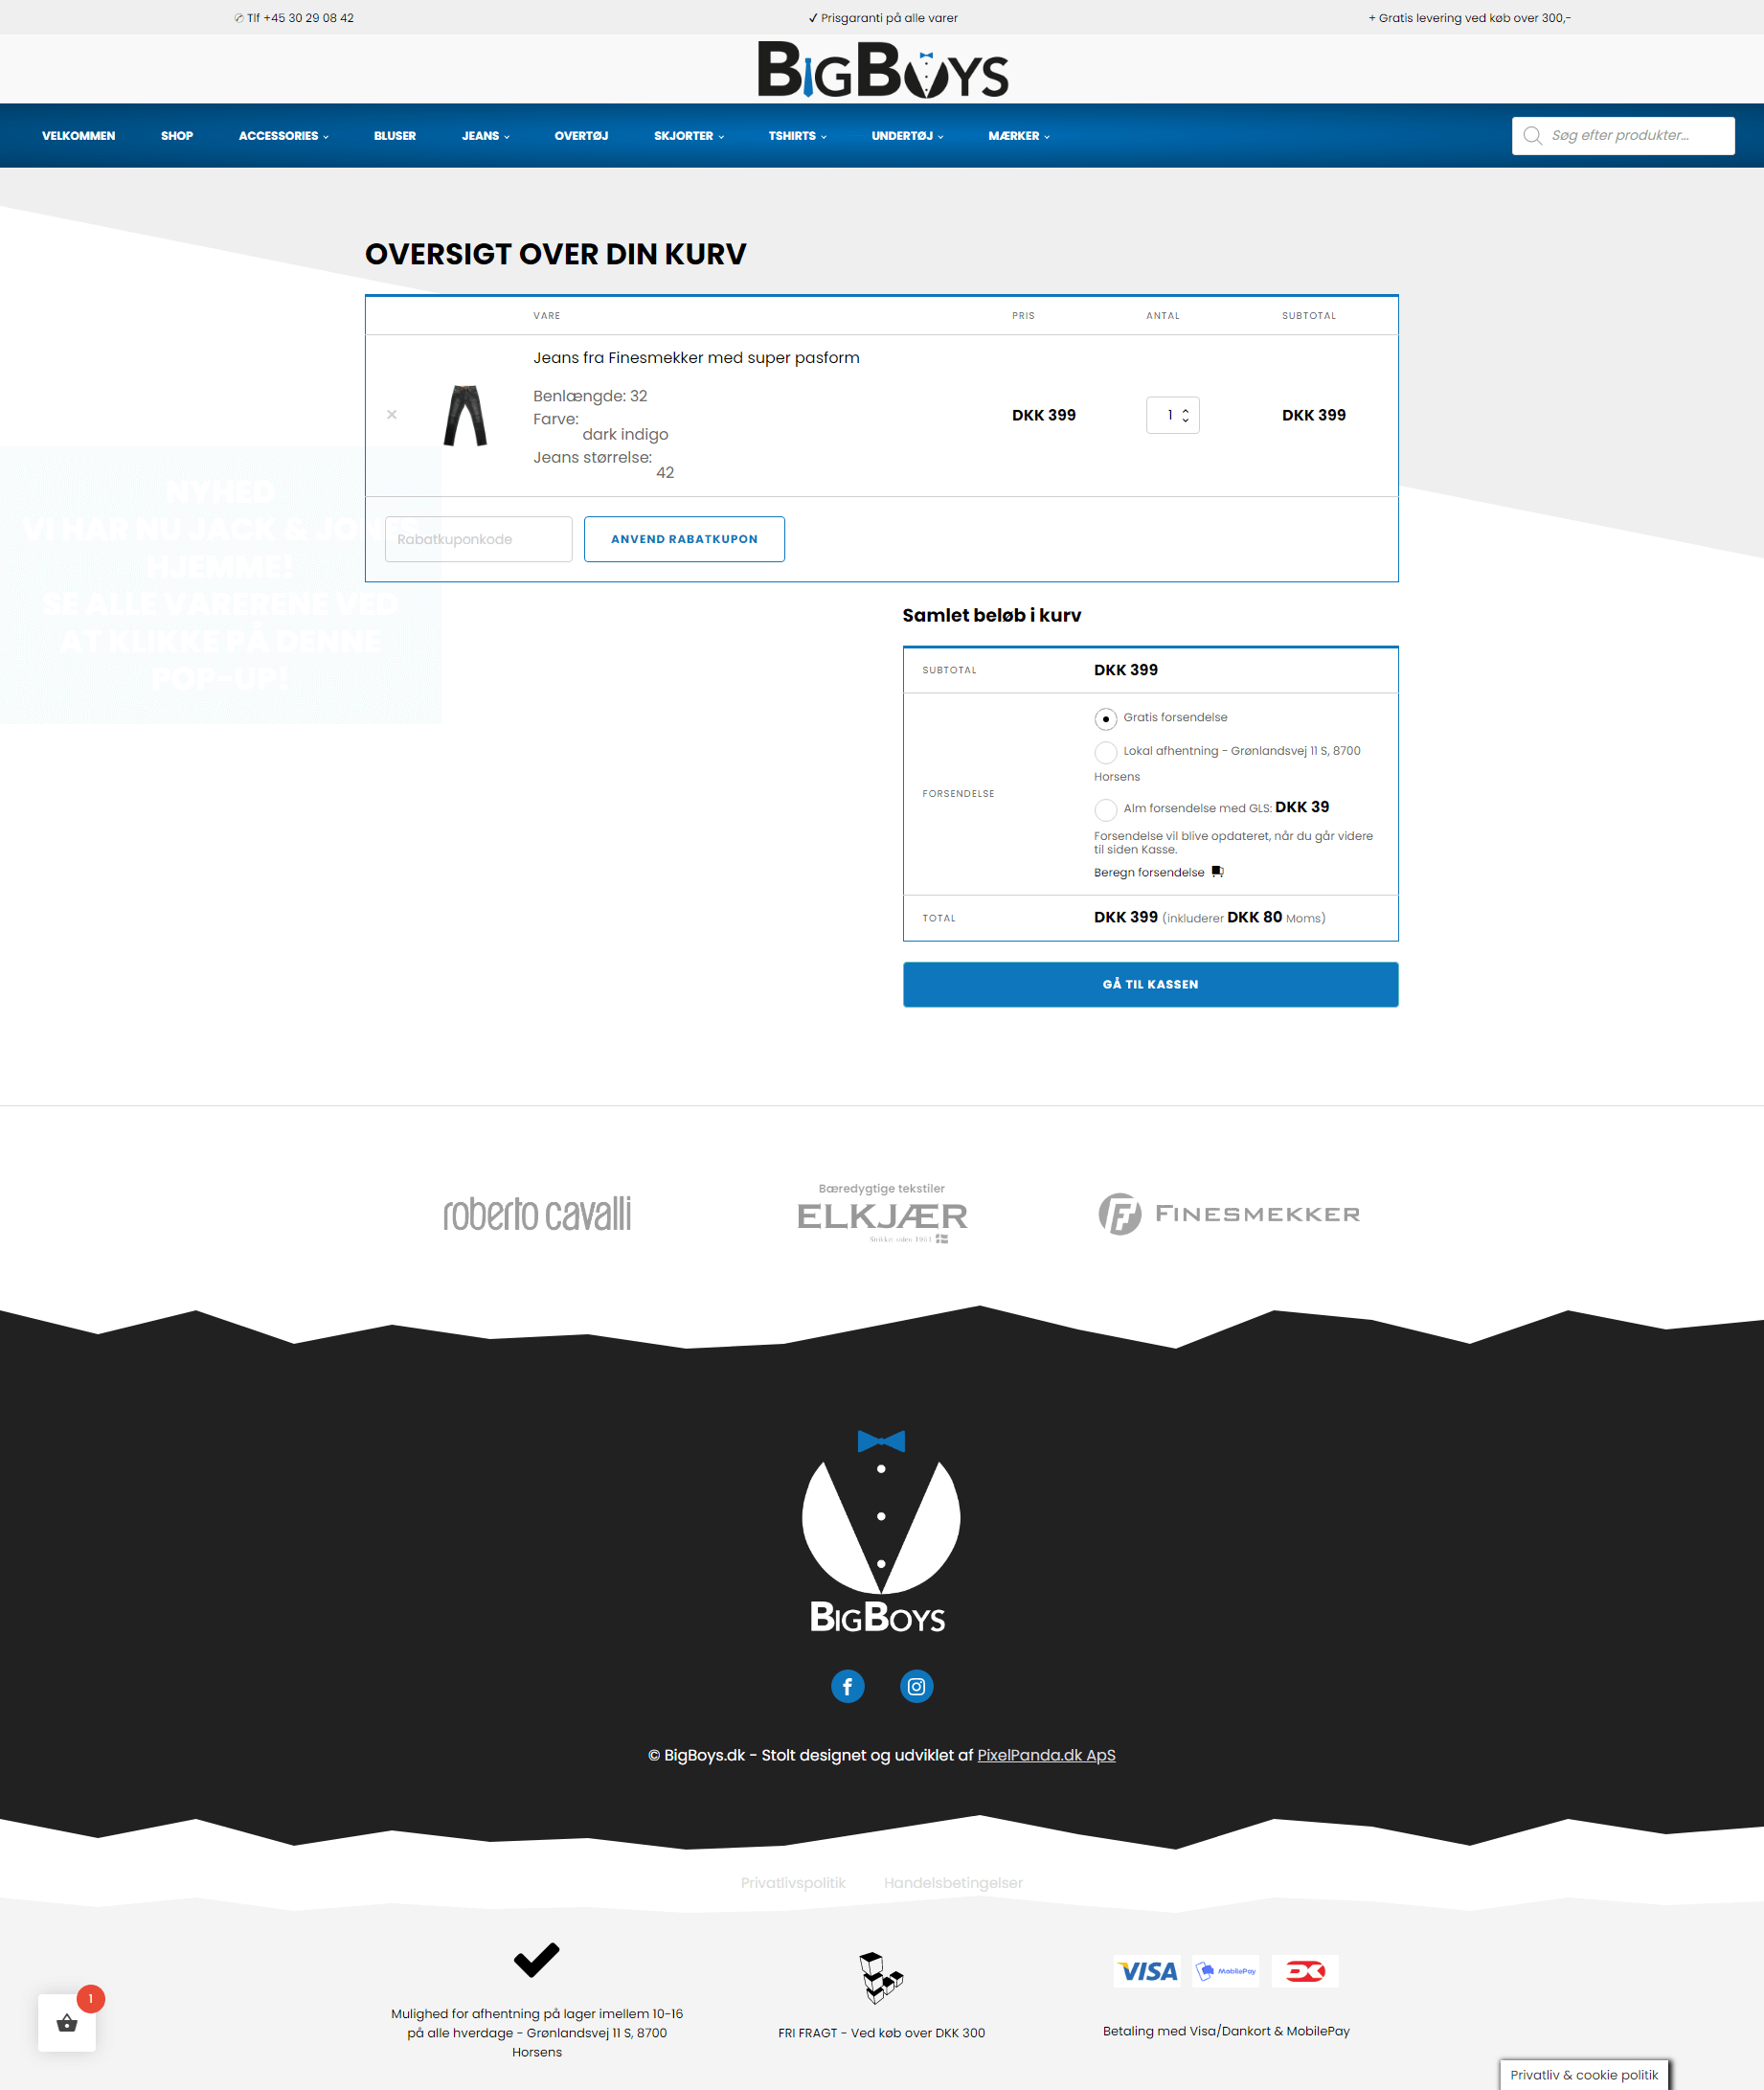Click the Roberto Cavalli brand logo
The image size is (1764, 2090).
coord(537,1214)
